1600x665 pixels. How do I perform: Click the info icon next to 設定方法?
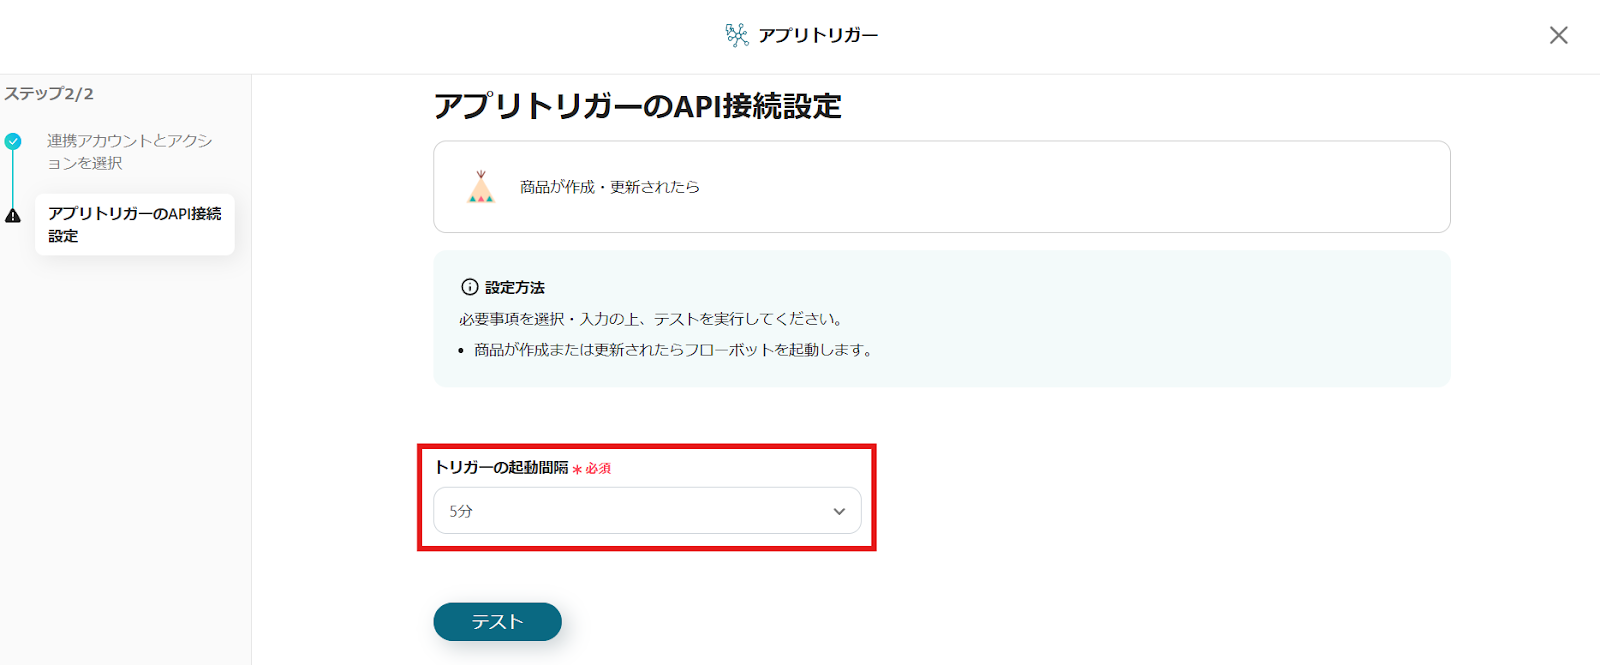click(x=469, y=287)
